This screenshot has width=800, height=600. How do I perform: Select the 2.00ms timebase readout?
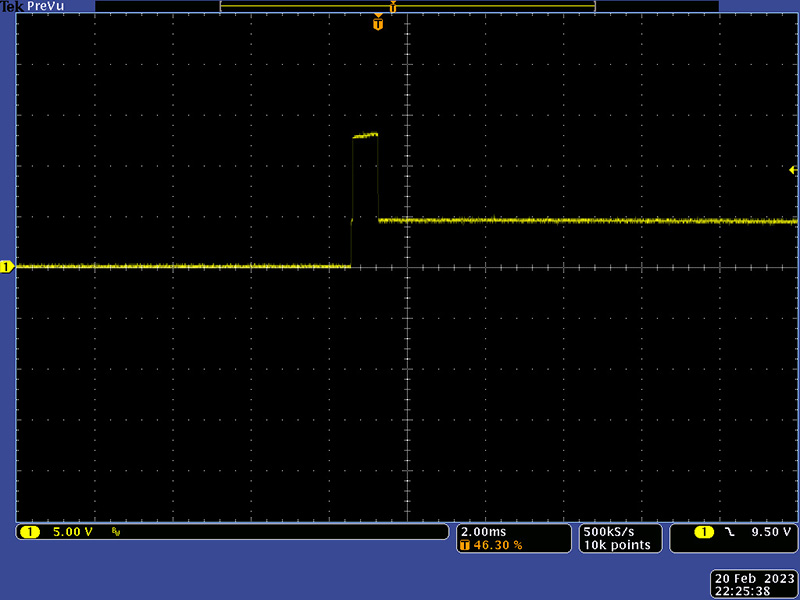(x=484, y=532)
